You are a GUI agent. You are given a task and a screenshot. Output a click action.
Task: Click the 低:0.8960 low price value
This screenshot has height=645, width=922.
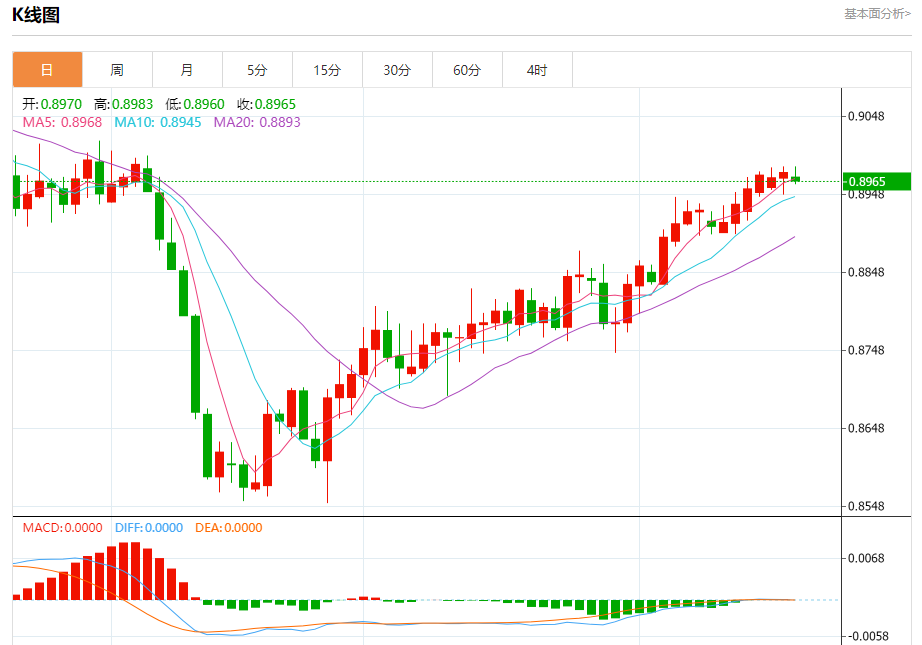[x=195, y=104]
